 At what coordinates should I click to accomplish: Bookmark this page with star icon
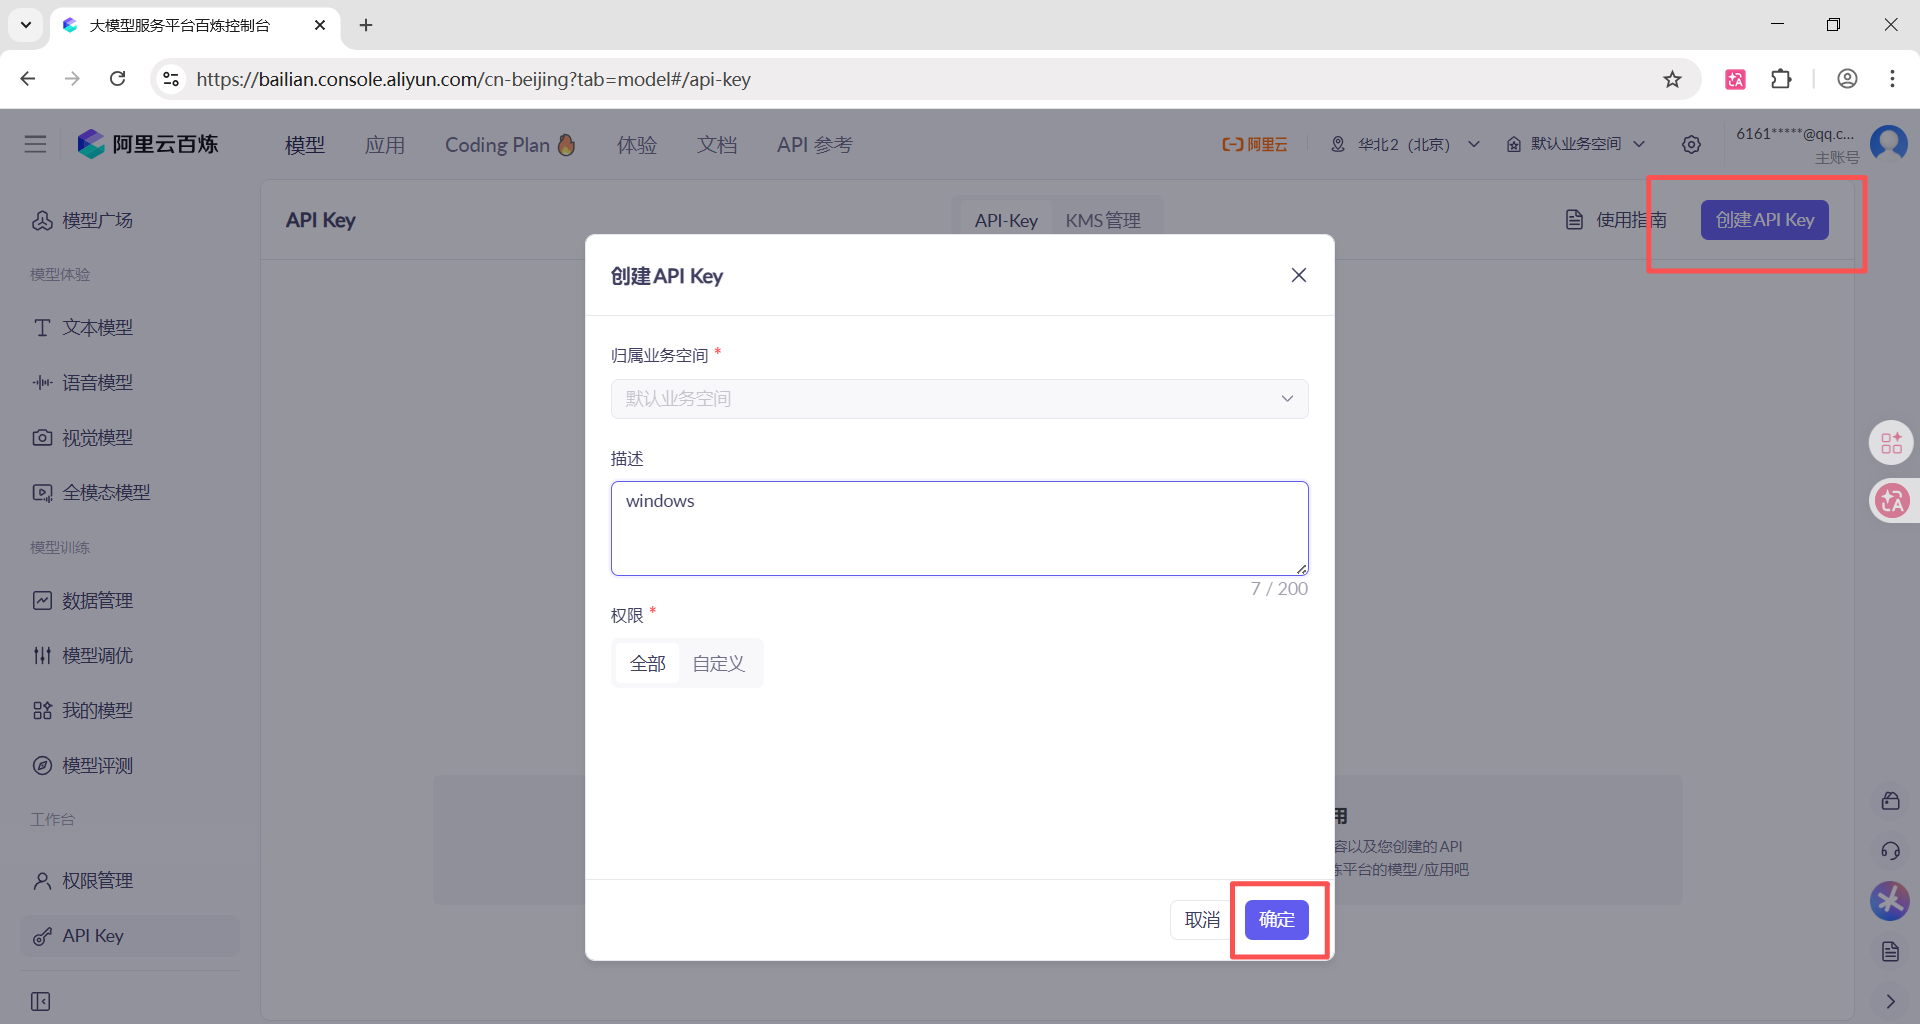tap(1672, 79)
